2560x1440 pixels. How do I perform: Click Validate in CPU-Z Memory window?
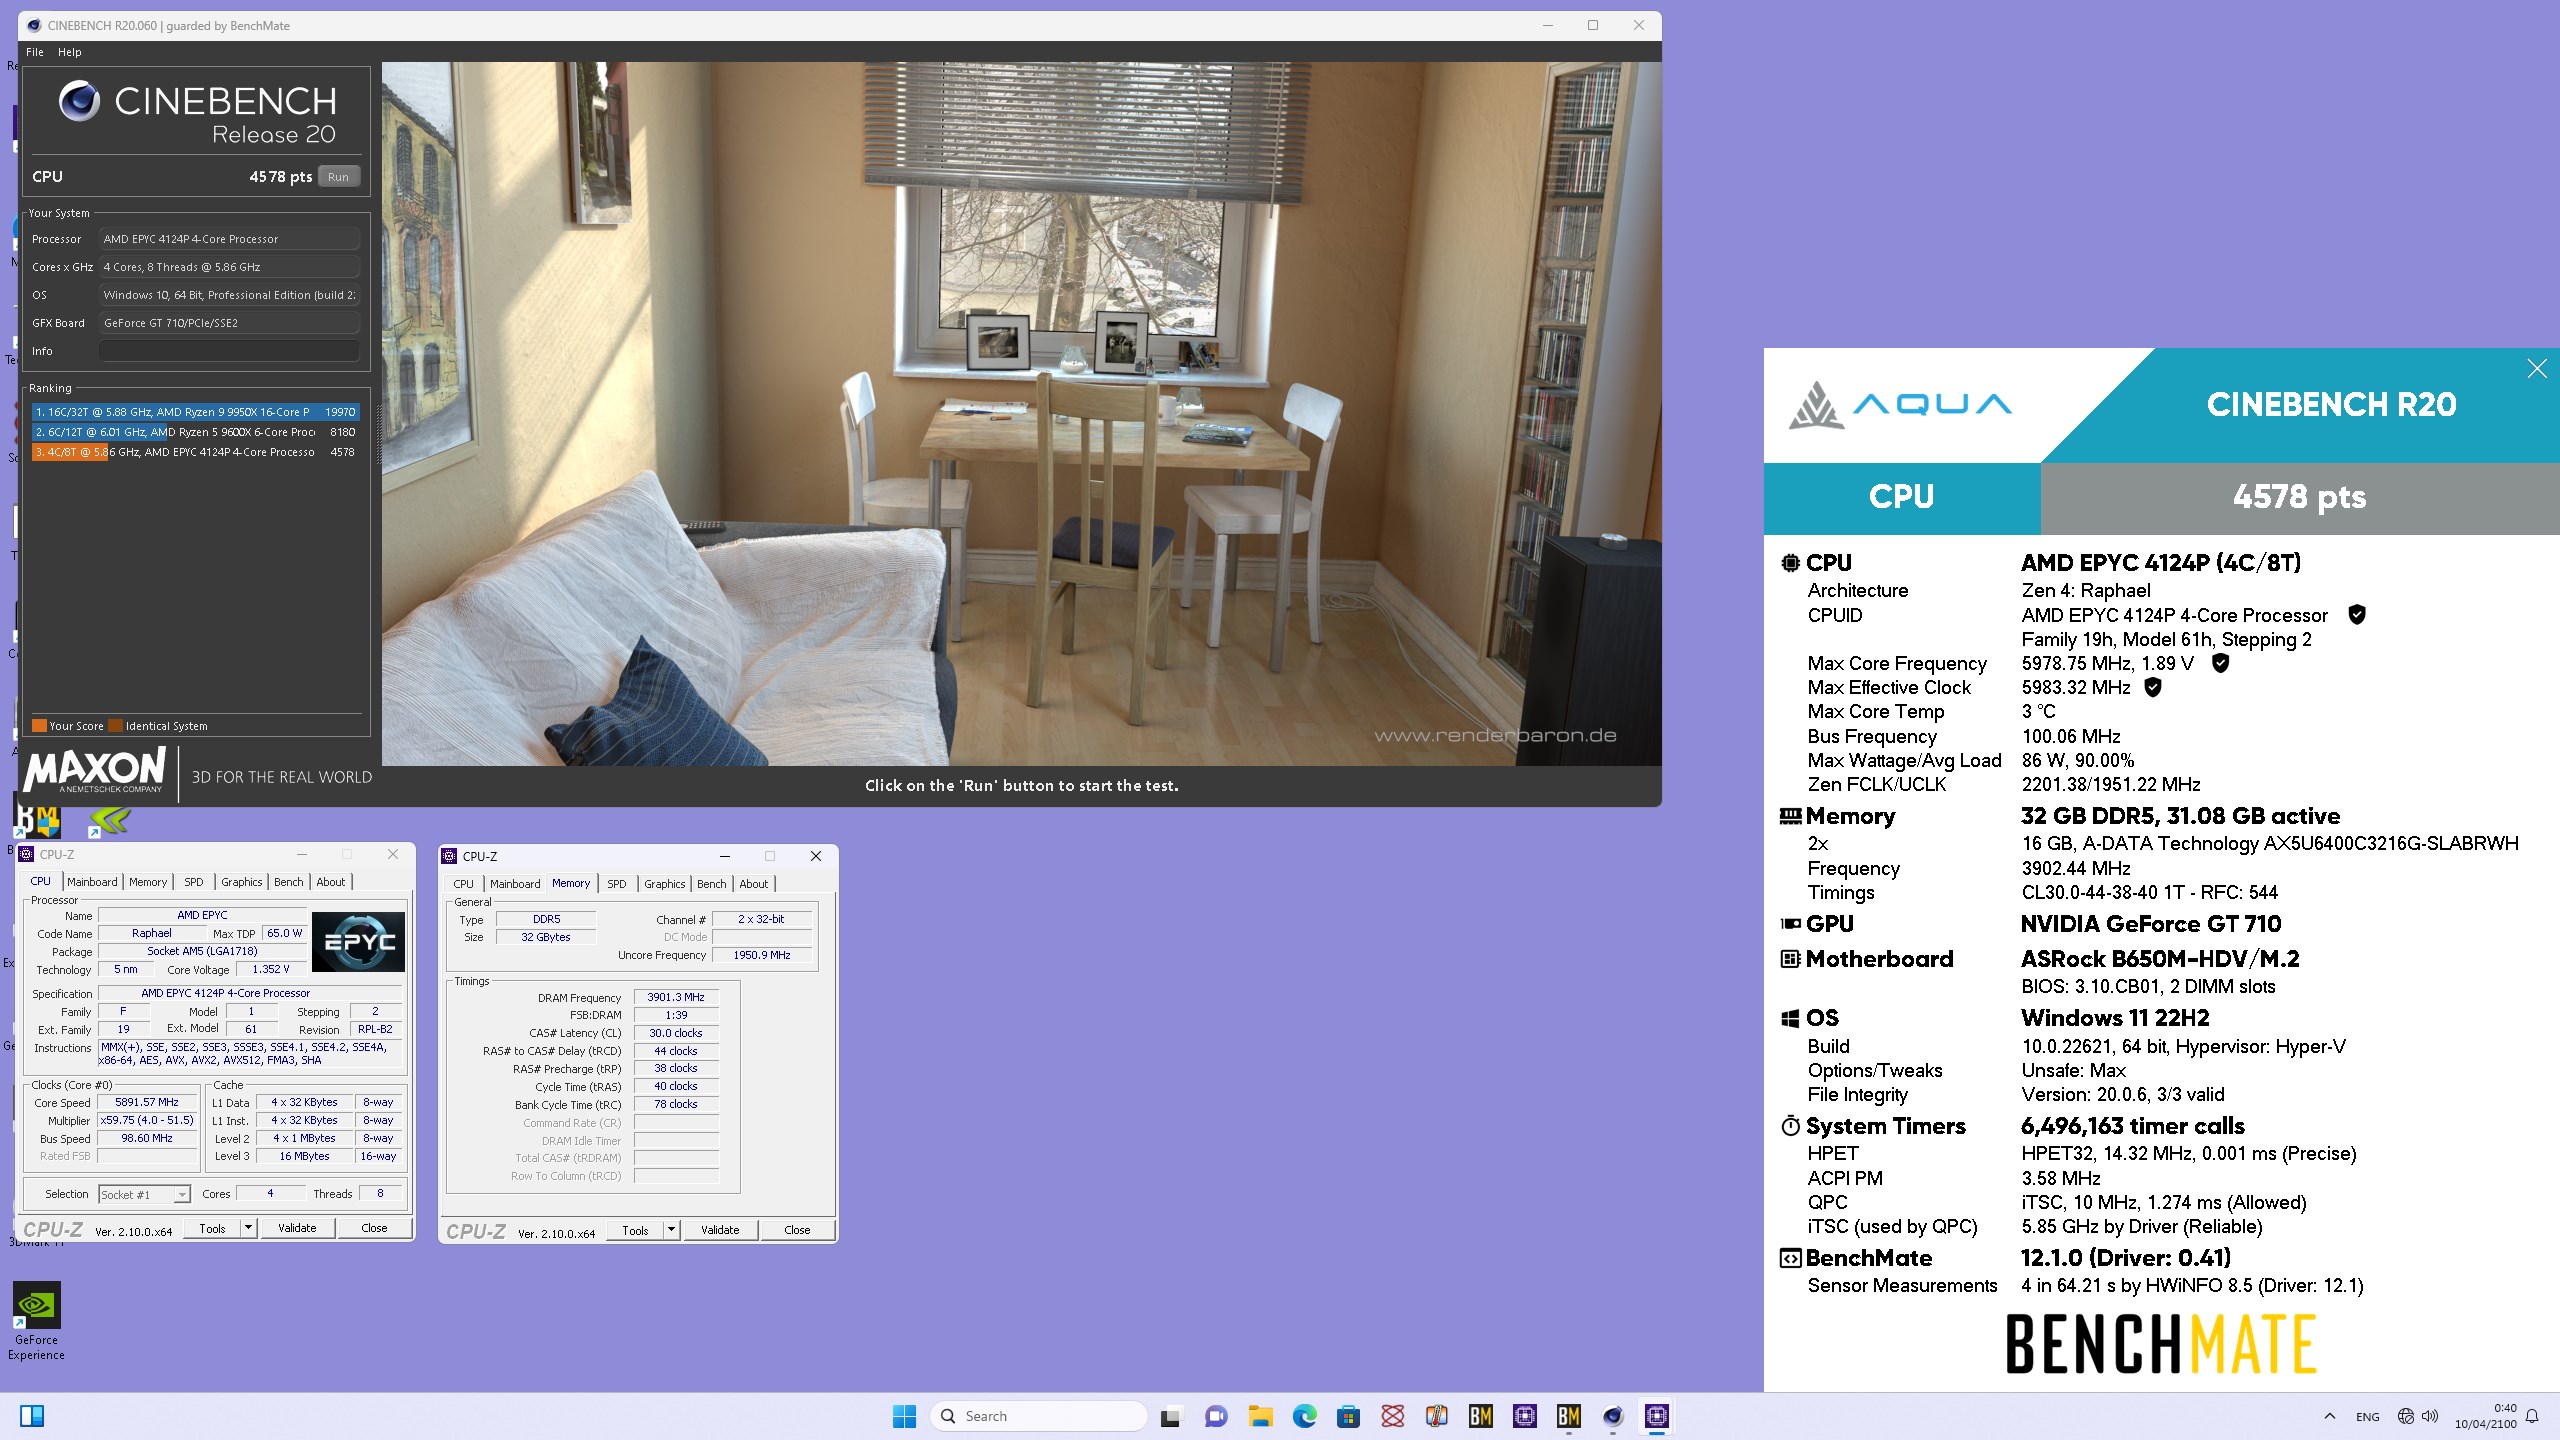[720, 1230]
